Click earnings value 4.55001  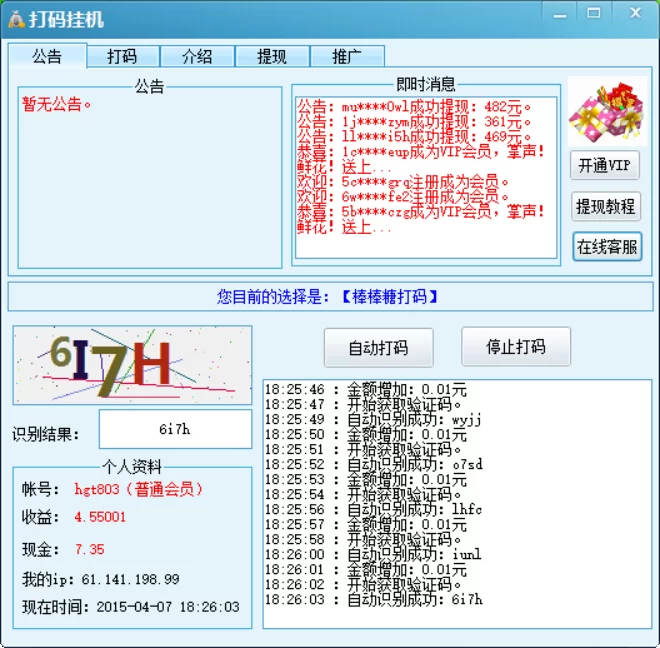point(100,517)
